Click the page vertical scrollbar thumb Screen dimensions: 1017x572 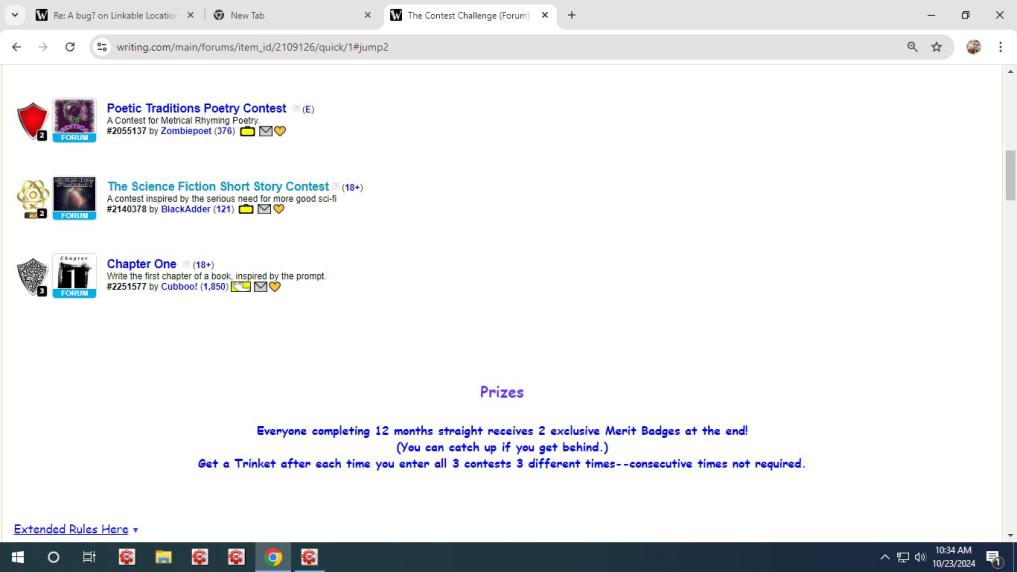[1009, 175]
